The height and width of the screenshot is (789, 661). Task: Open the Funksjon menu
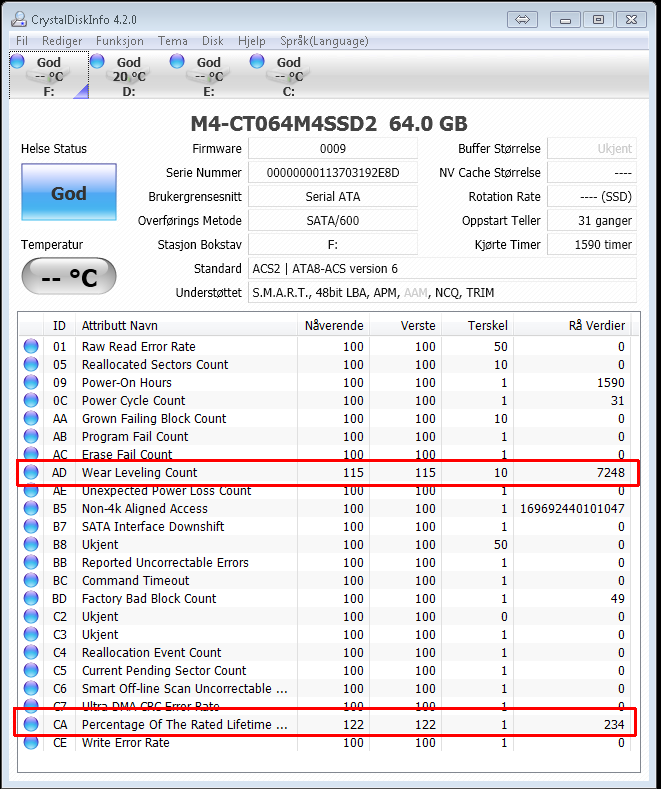[120, 41]
